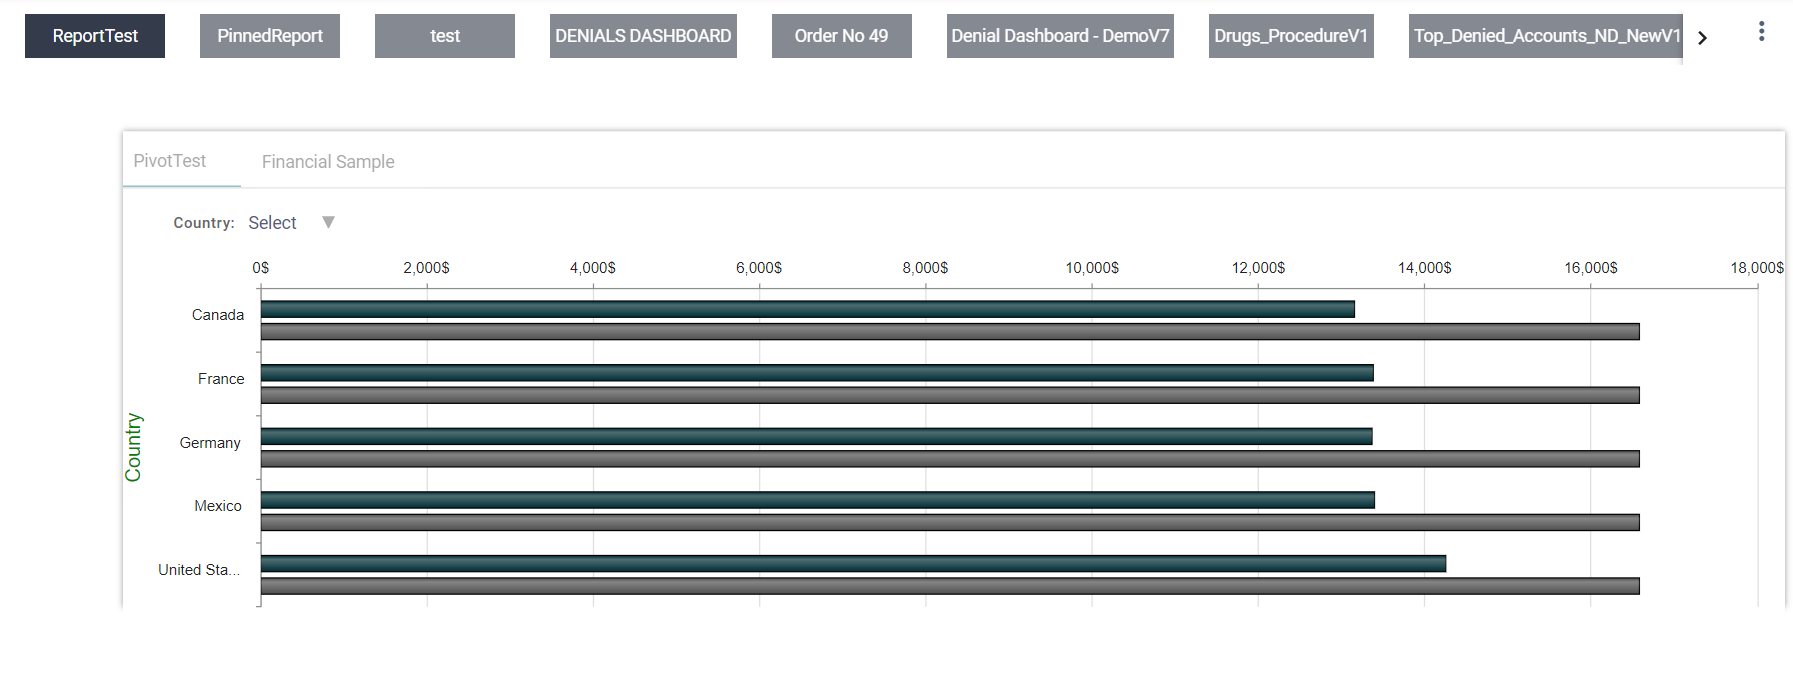Select the PivotTest tab
Screen dimensions: 1793x690
click(170, 161)
